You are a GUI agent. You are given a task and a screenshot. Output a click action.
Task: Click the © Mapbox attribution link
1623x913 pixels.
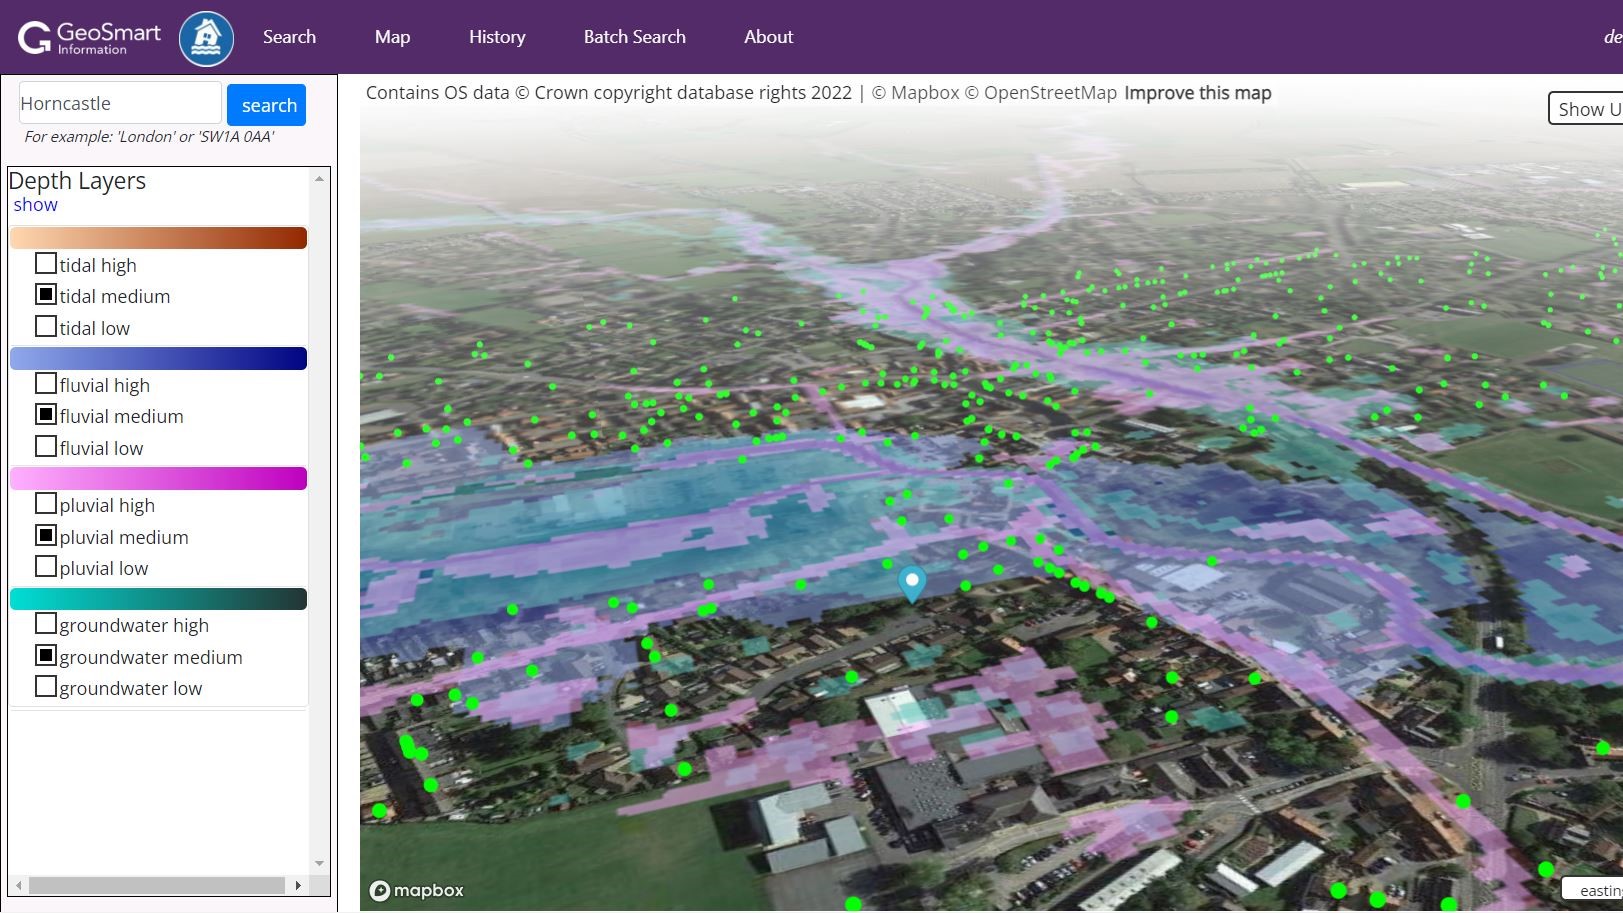915,93
